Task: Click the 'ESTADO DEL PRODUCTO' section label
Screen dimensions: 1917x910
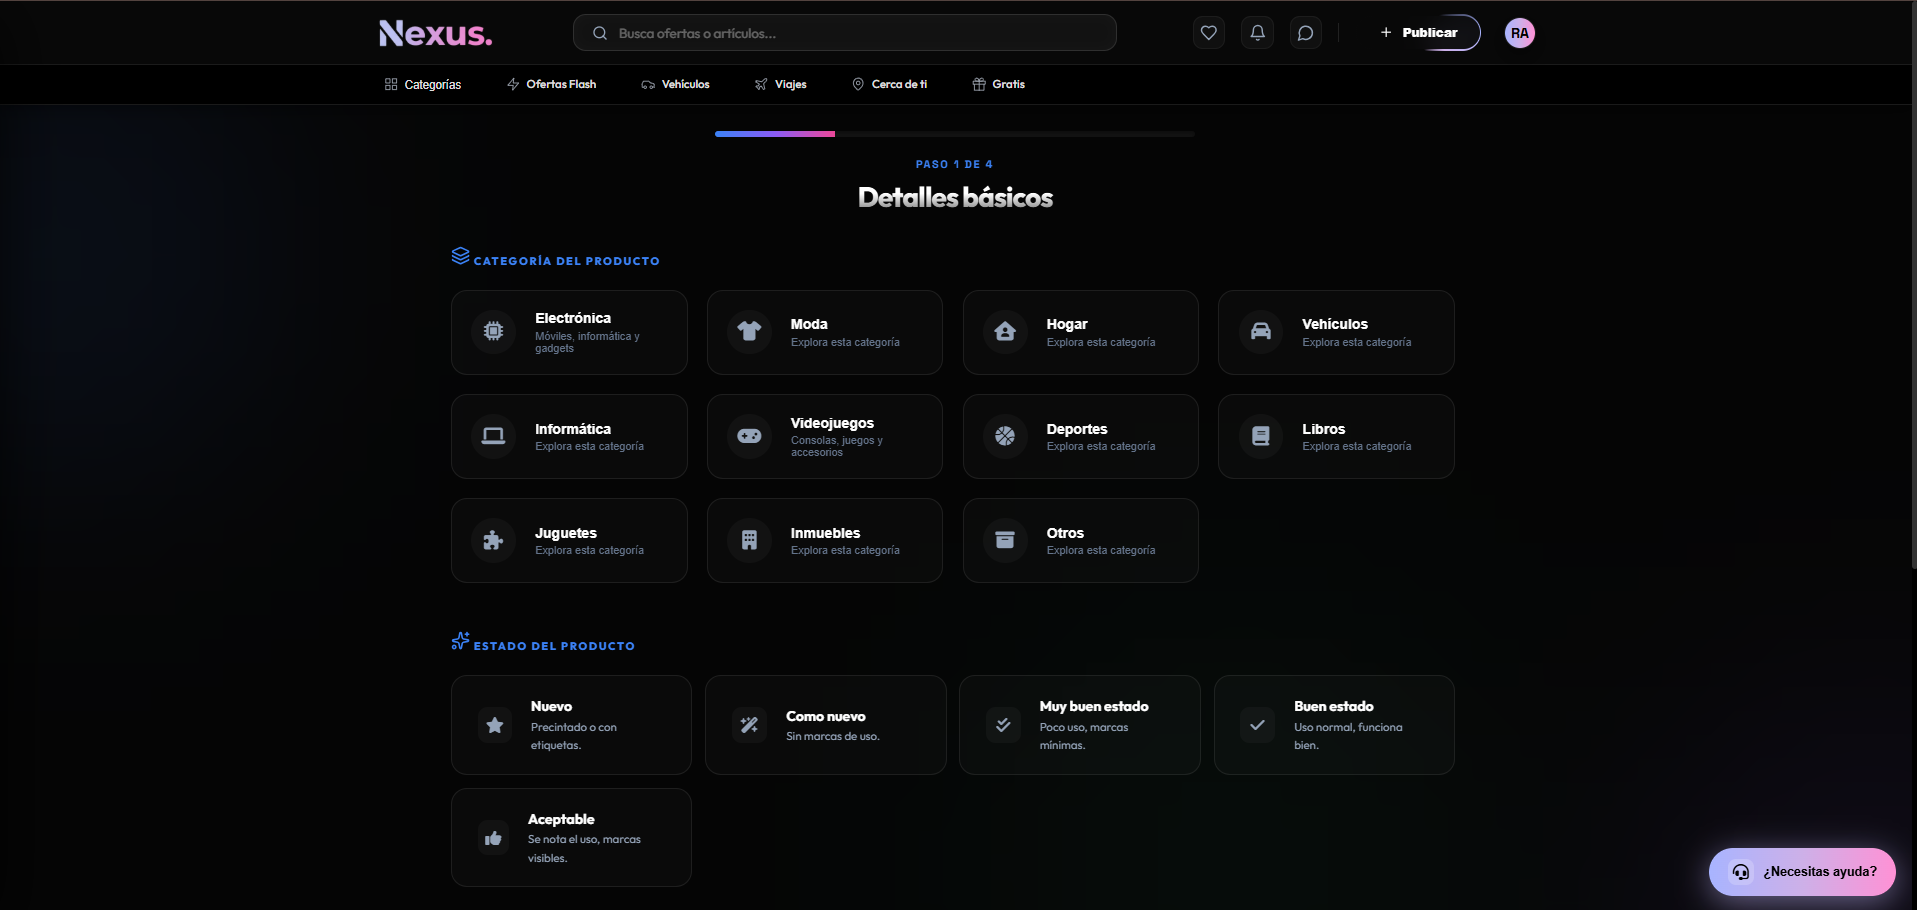Action: 554,646
